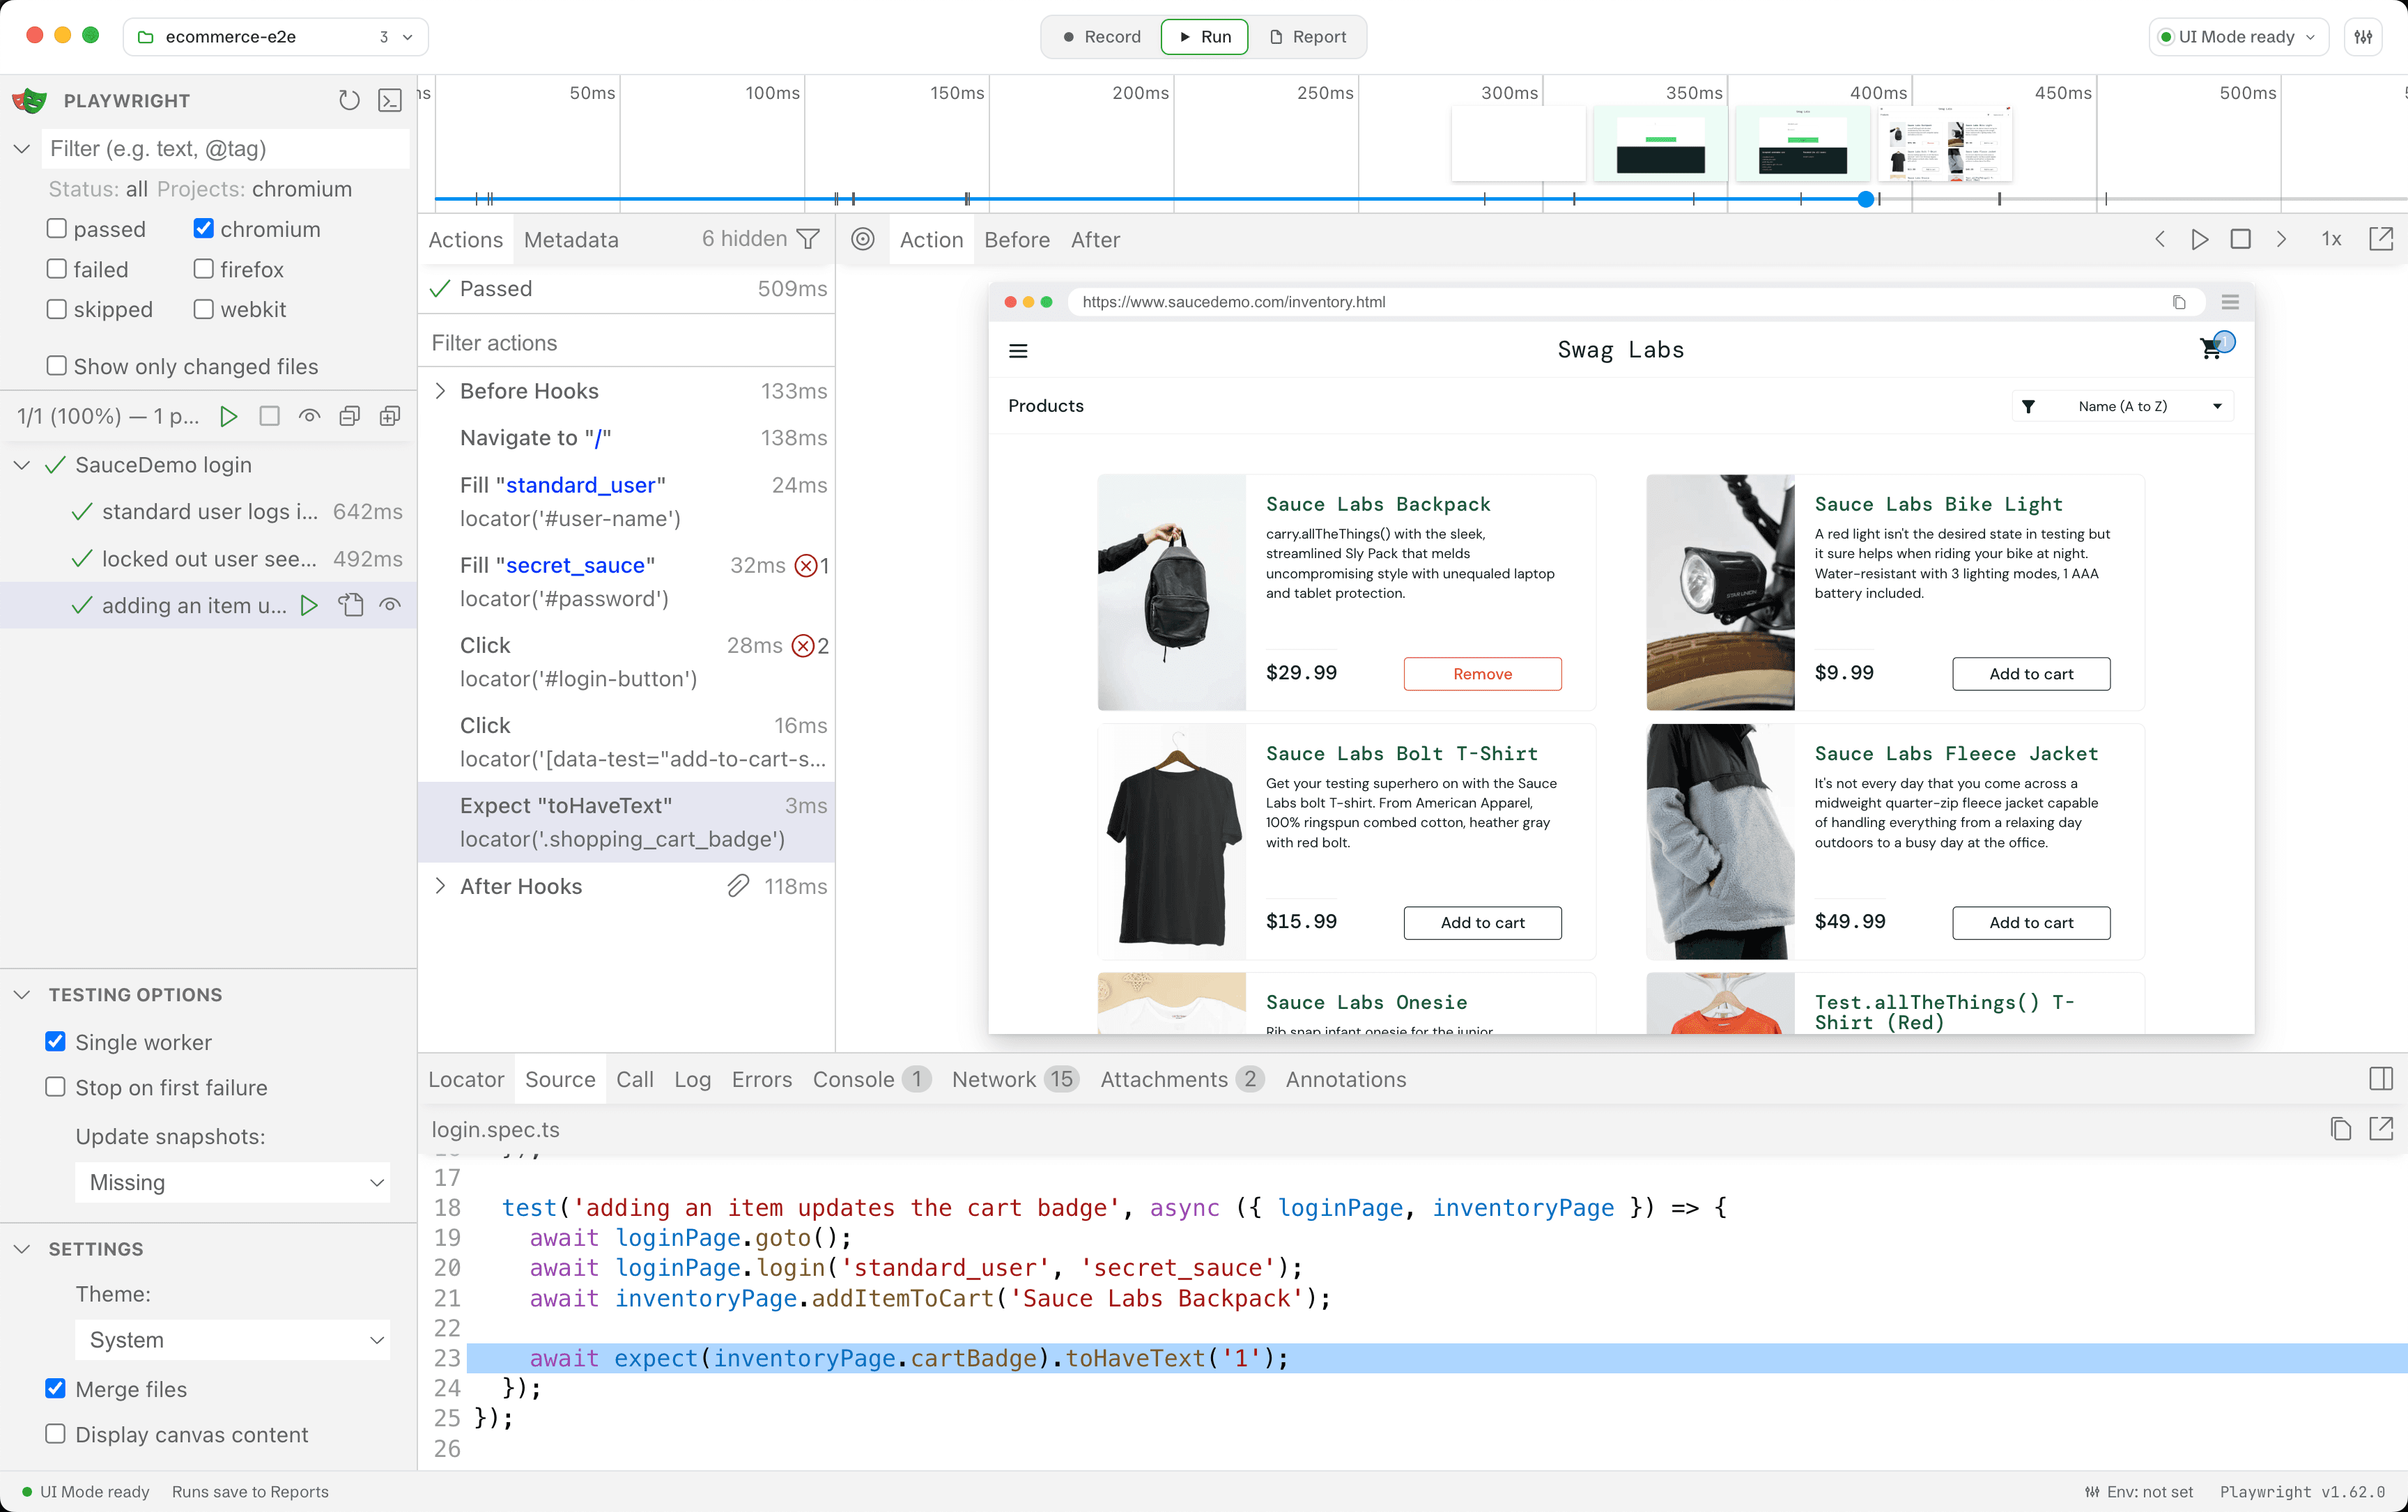2408x1512 pixels.
Task: Collapse SETTINGS section
Action: pyautogui.click(x=21, y=1249)
